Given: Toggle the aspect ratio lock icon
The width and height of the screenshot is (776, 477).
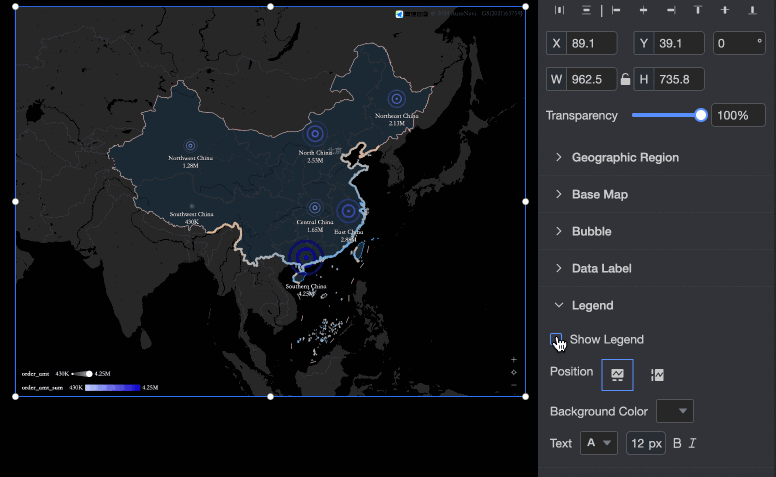Looking at the screenshot, I should pos(626,79).
